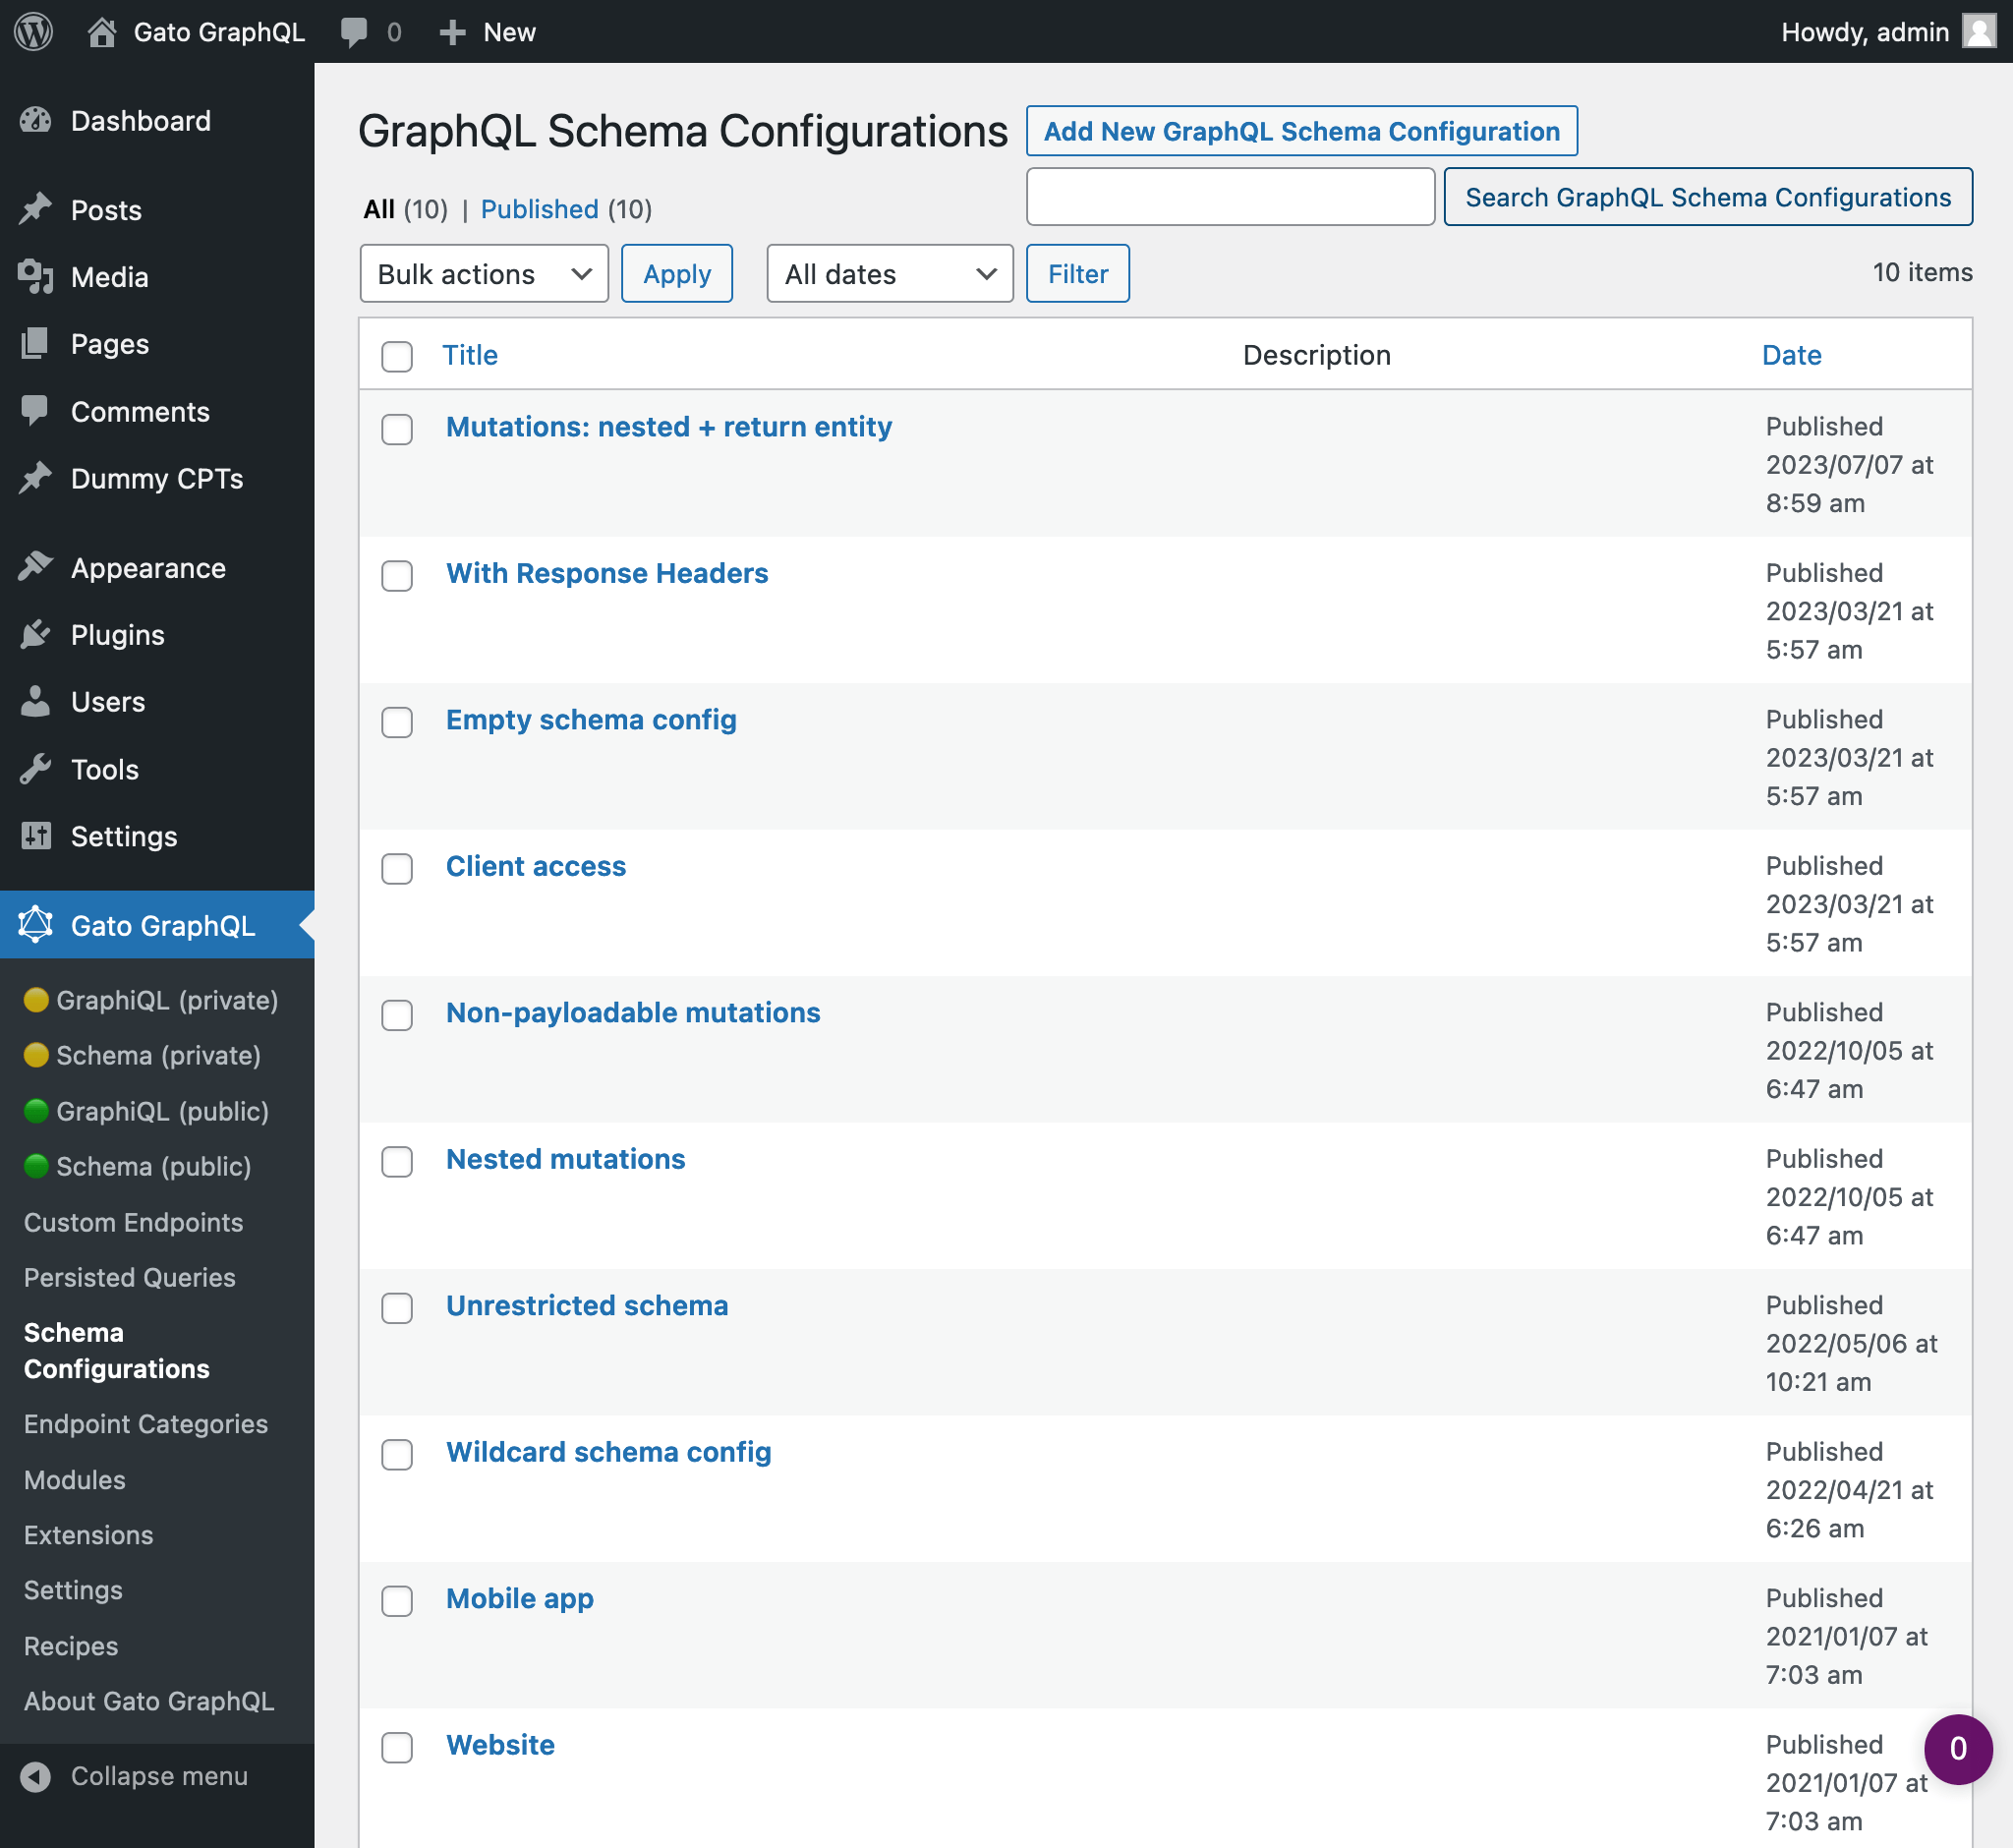Click Add New GraphQL Schema Configuration button
Viewport: 2013px width, 1848px height.
(x=1301, y=131)
